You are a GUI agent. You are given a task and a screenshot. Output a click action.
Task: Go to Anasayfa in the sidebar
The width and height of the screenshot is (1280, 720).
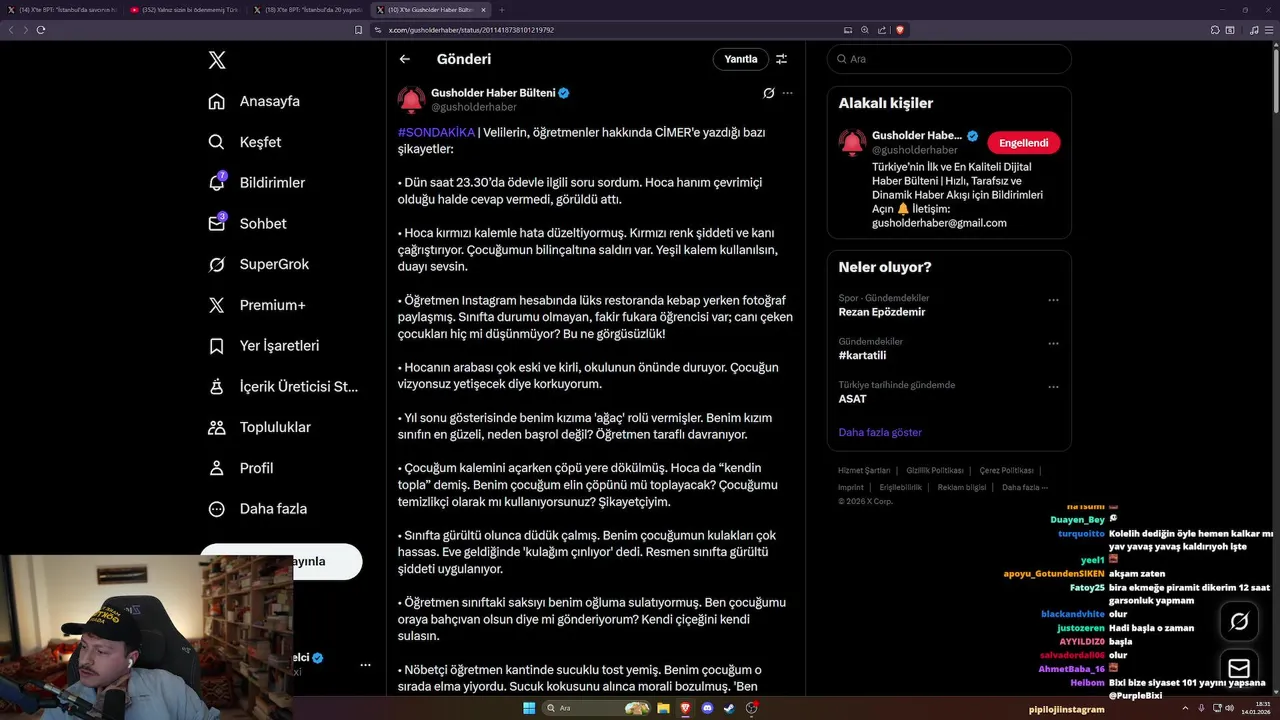coord(254,101)
